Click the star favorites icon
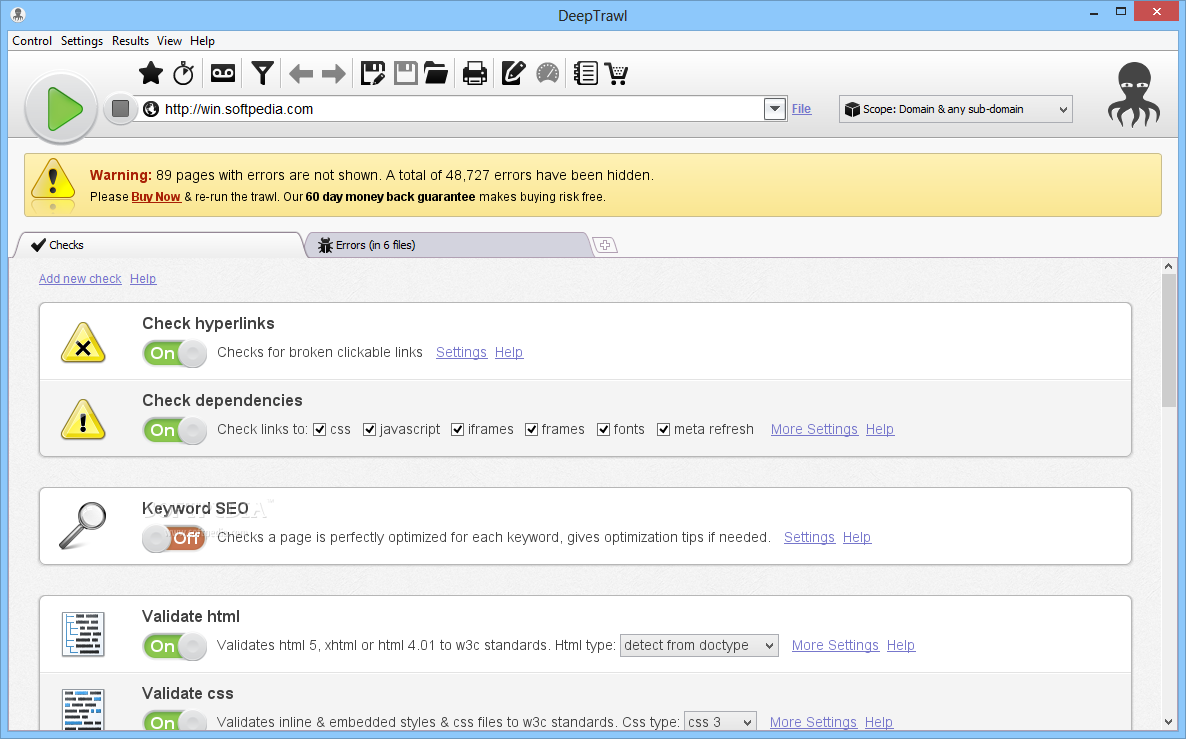The width and height of the screenshot is (1186, 739). [x=151, y=73]
